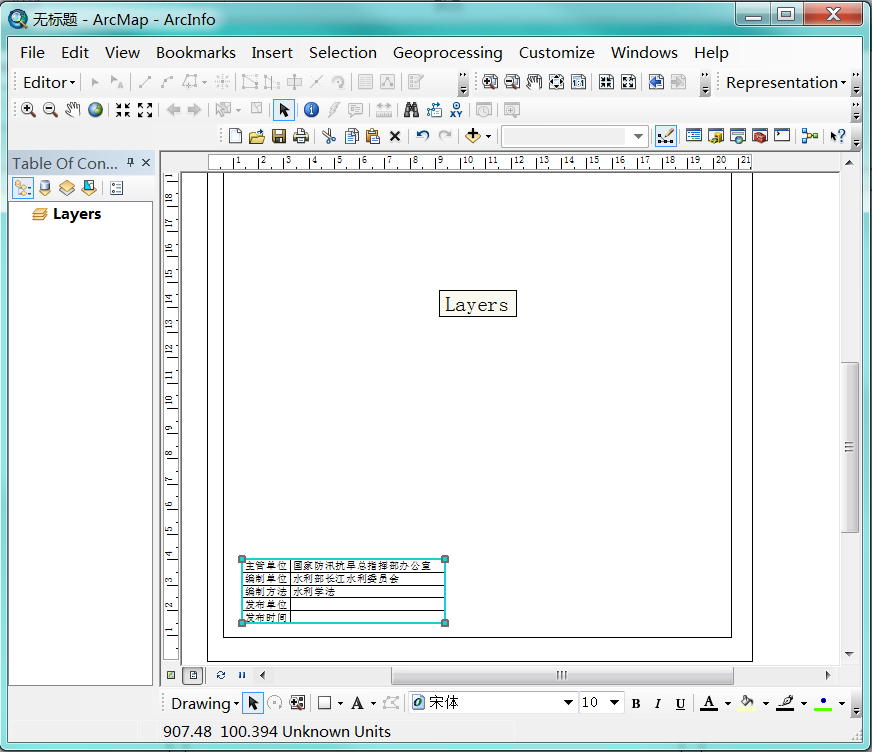Save the map document
The image size is (872, 752).
[279, 136]
